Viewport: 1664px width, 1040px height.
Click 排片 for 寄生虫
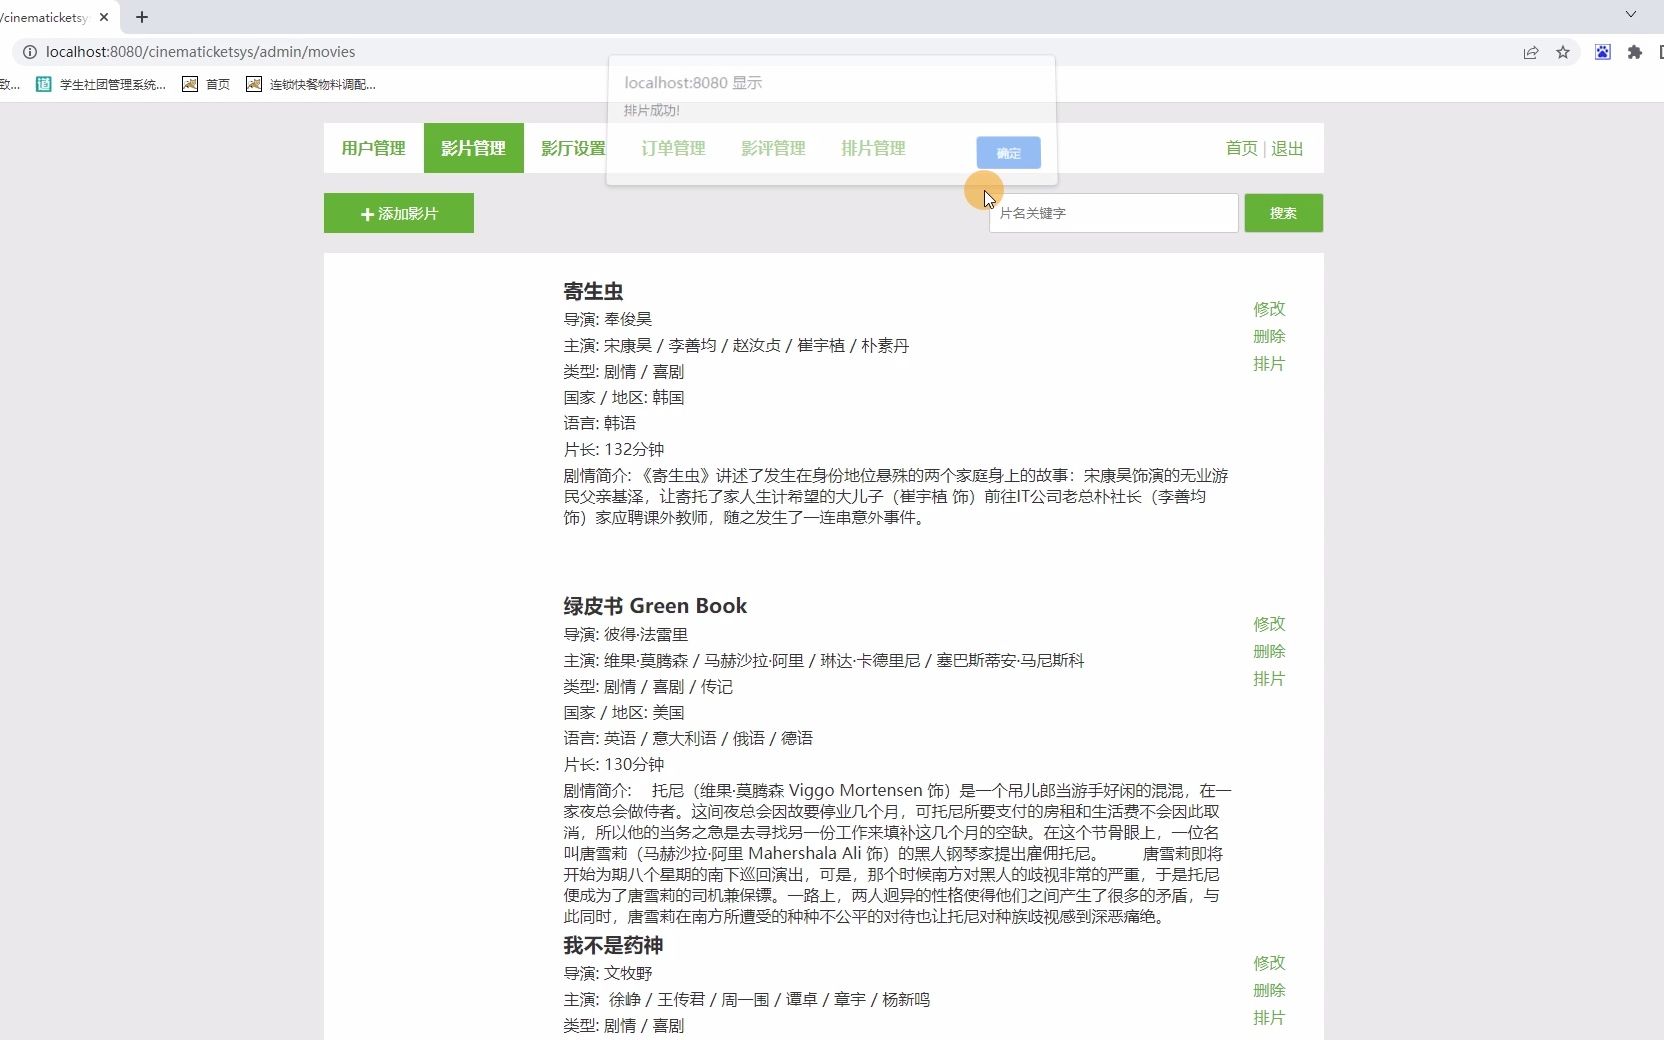(1269, 364)
